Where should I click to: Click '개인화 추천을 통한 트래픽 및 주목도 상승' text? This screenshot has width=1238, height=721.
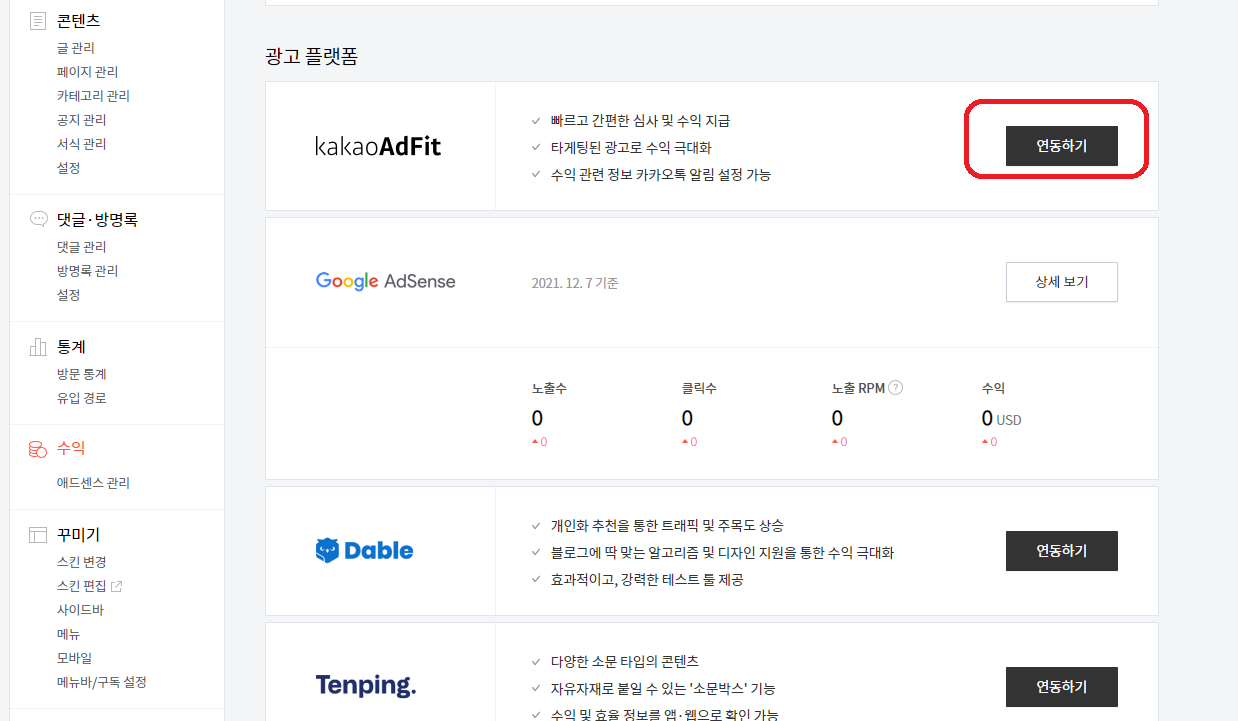coord(667,525)
